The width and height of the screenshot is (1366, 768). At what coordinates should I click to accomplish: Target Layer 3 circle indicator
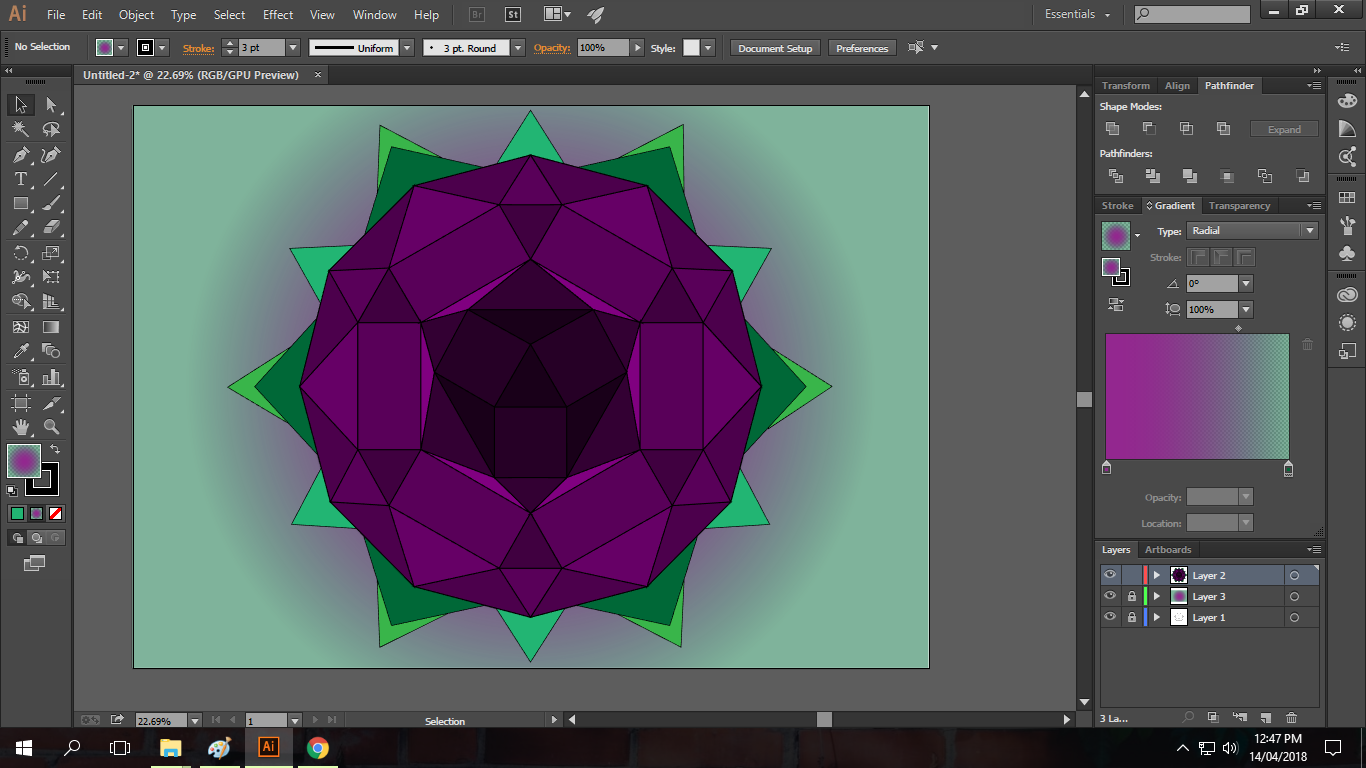[x=1294, y=596]
